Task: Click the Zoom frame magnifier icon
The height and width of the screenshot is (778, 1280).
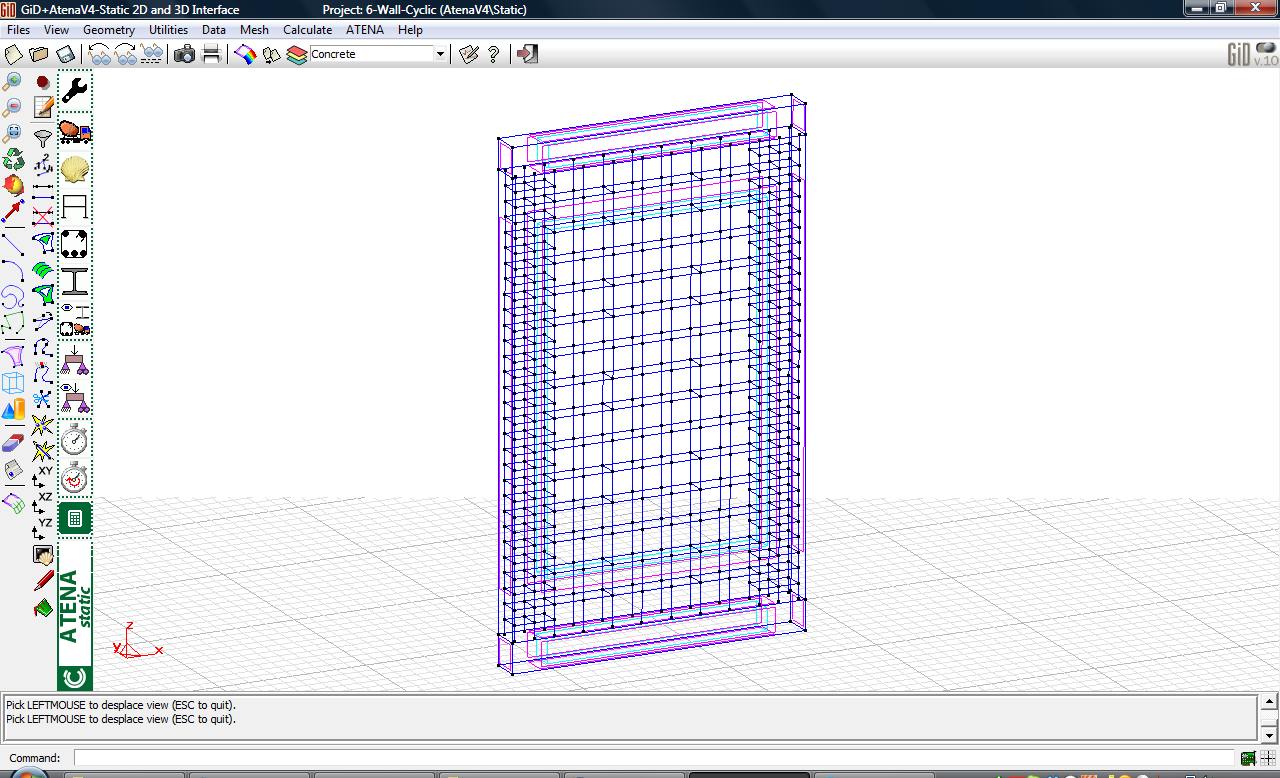Action: [13, 133]
